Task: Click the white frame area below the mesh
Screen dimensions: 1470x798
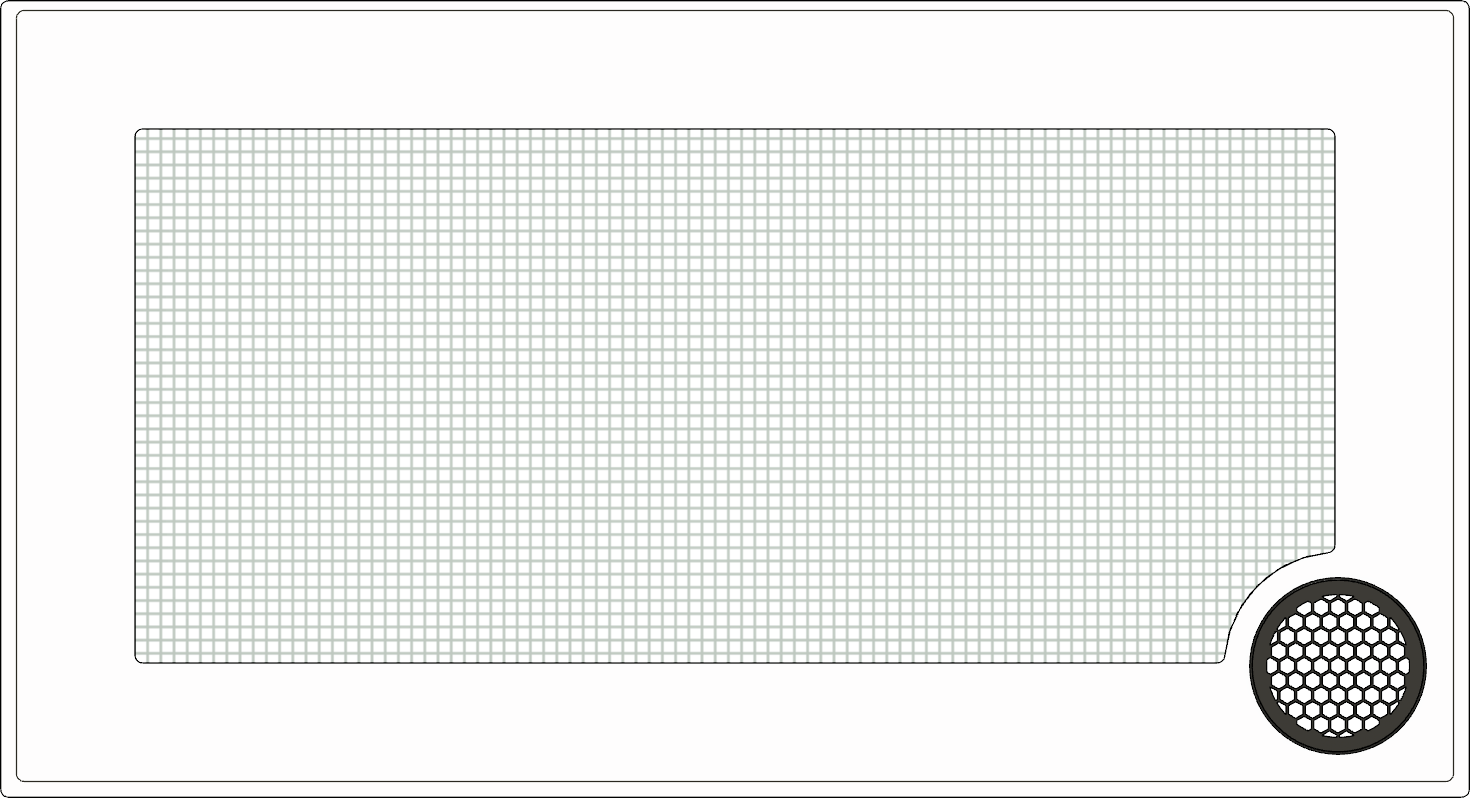Action: tap(680, 720)
